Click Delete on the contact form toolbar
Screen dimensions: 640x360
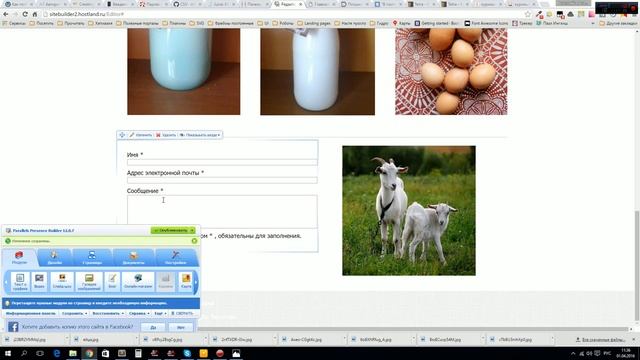[166, 135]
